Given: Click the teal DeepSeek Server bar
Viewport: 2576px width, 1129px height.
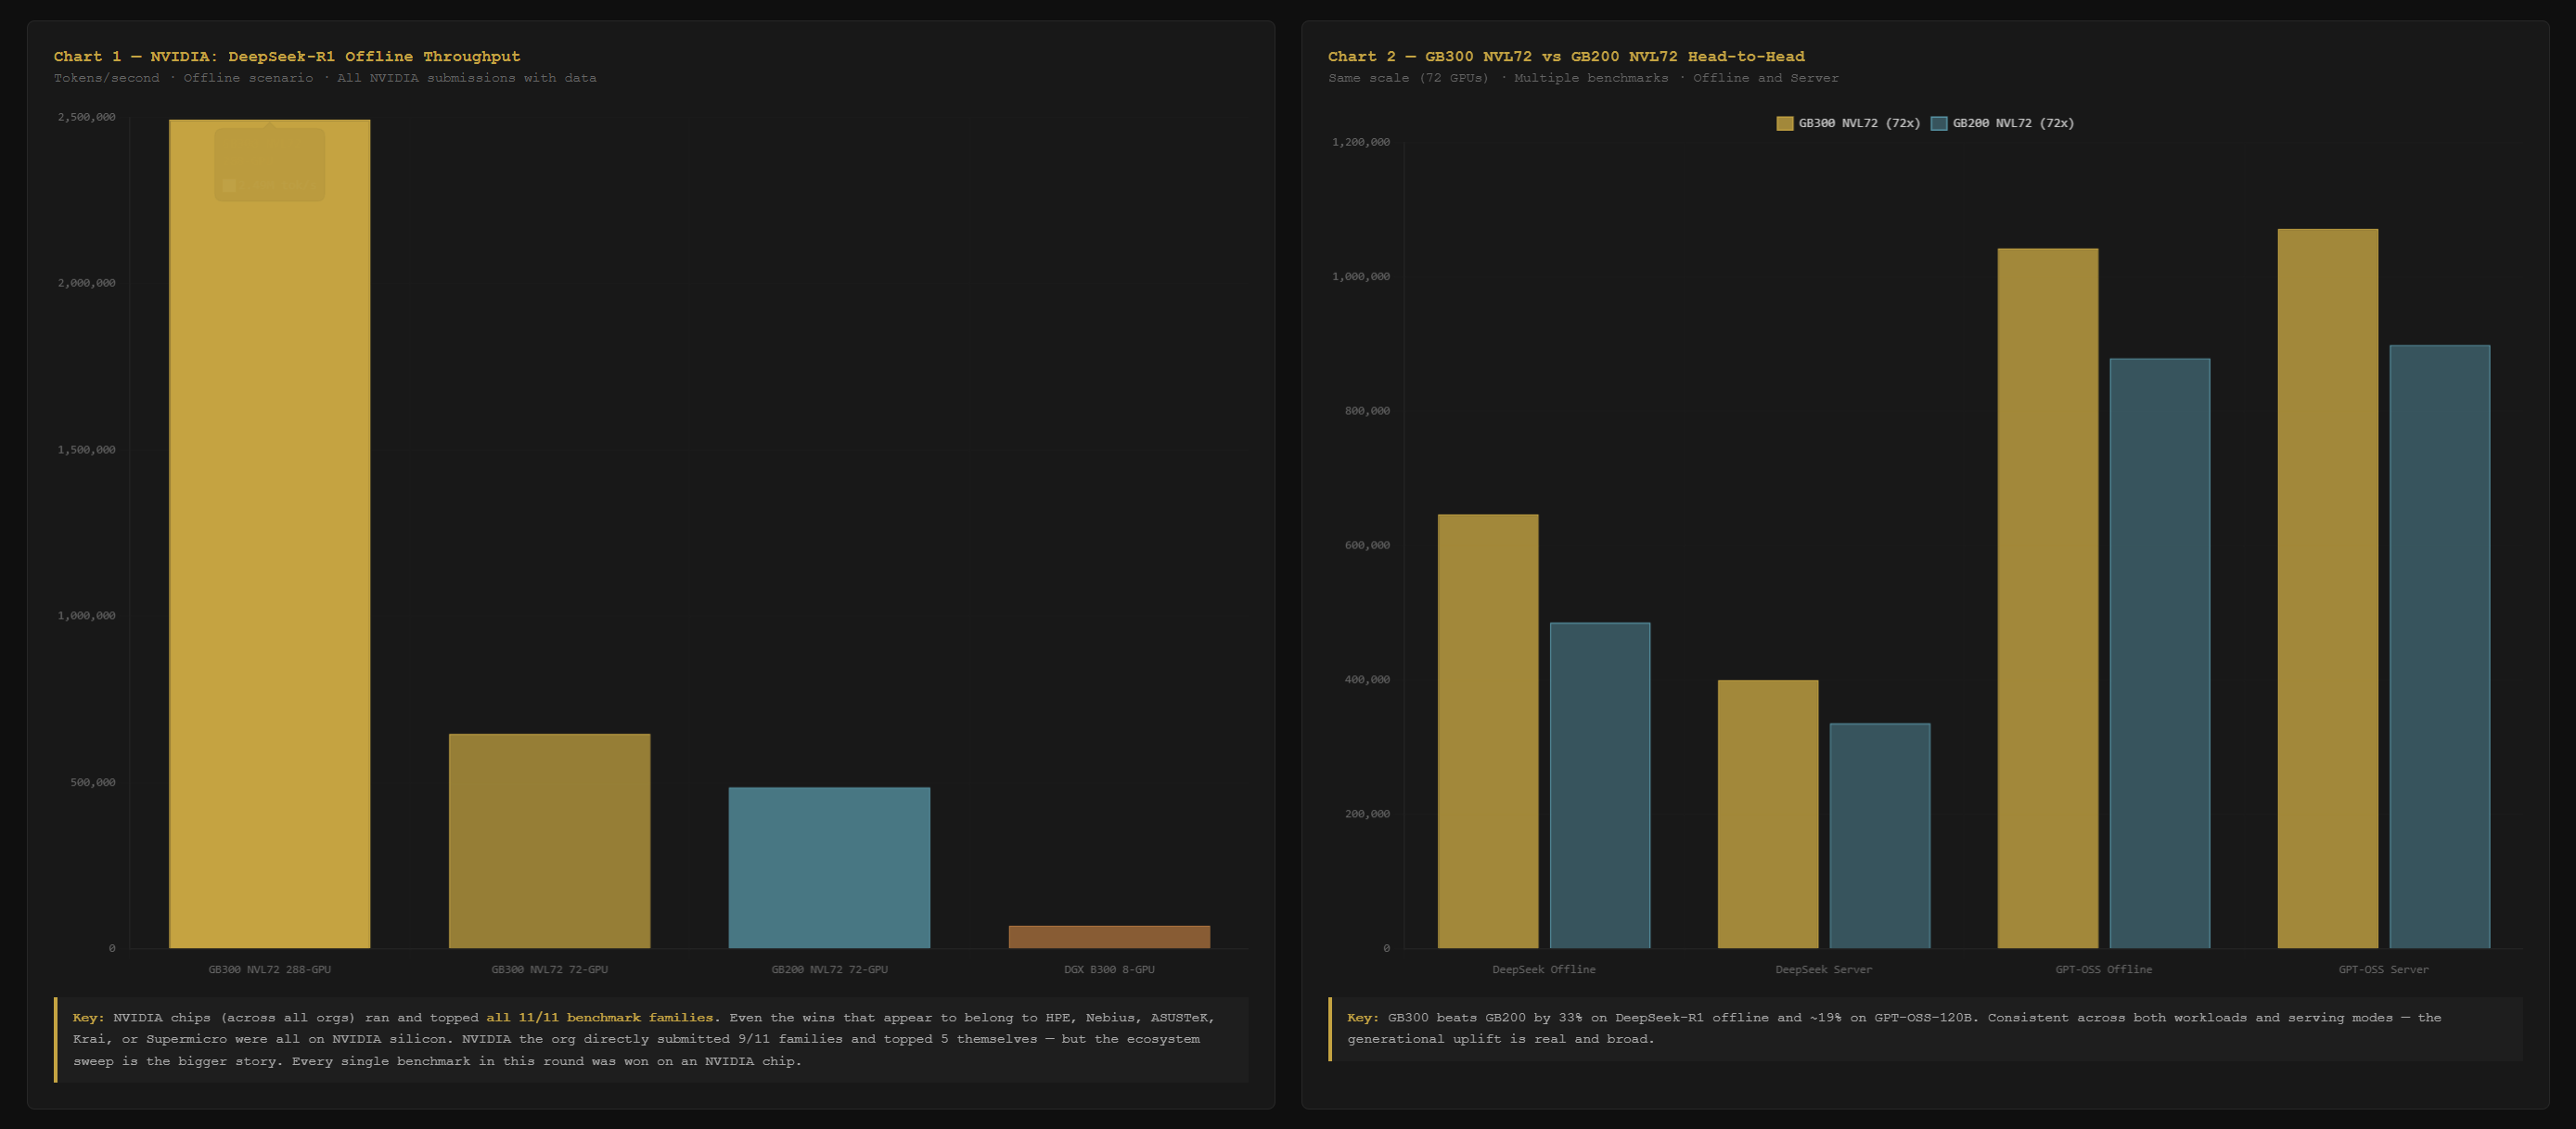Looking at the screenshot, I should (1880, 835).
